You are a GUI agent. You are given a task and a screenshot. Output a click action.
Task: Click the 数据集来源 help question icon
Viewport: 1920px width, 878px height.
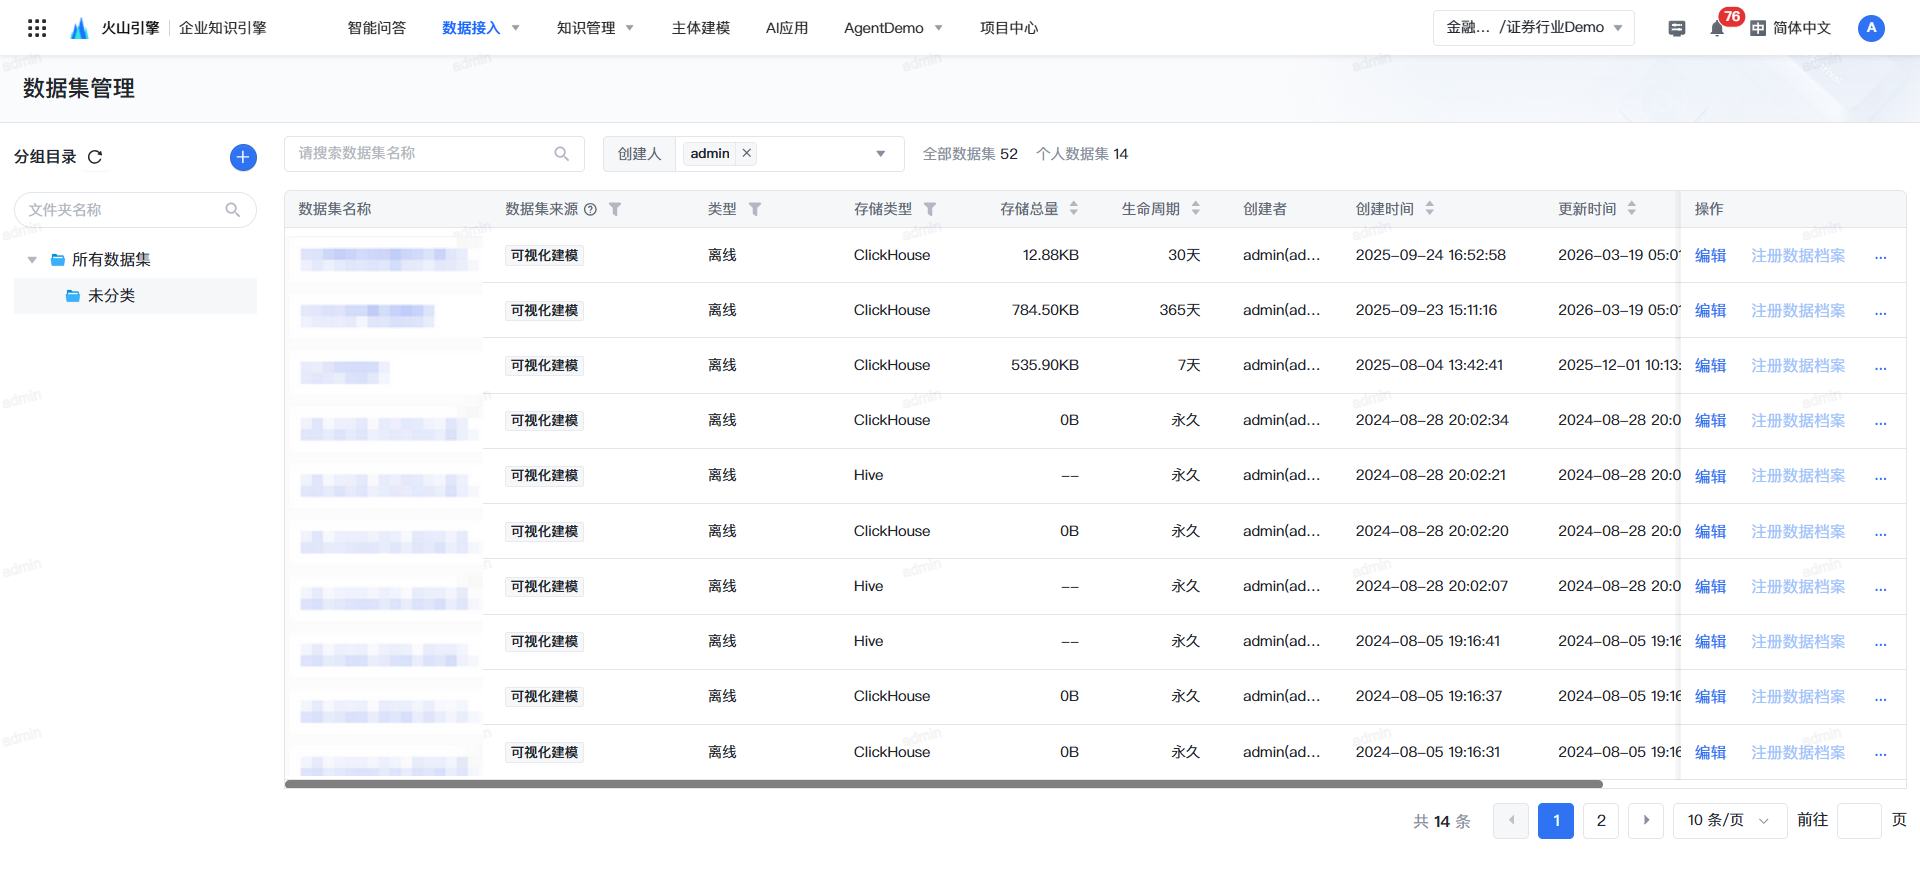click(x=590, y=209)
